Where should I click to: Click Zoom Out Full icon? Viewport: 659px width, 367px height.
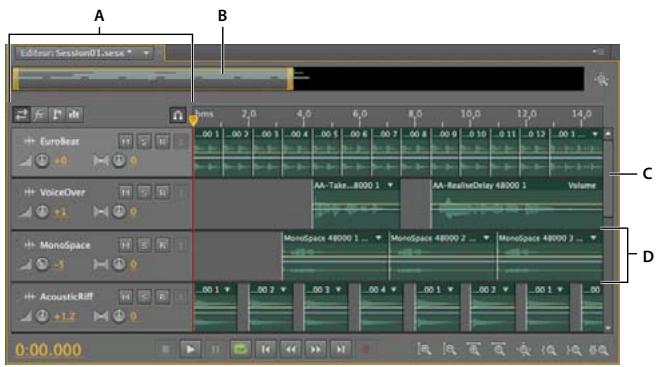click(x=523, y=349)
